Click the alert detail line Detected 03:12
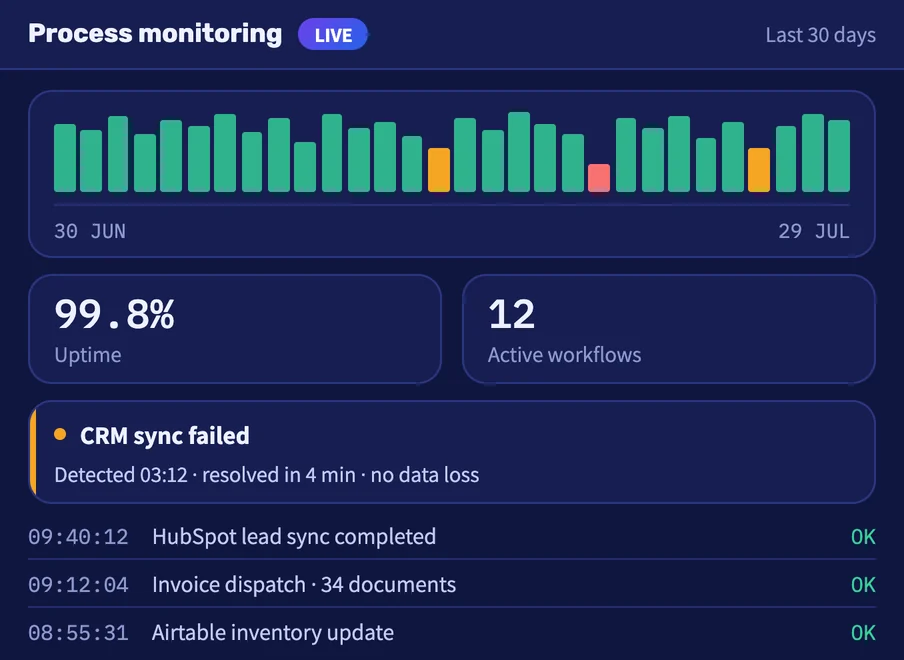 [x=266, y=475]
